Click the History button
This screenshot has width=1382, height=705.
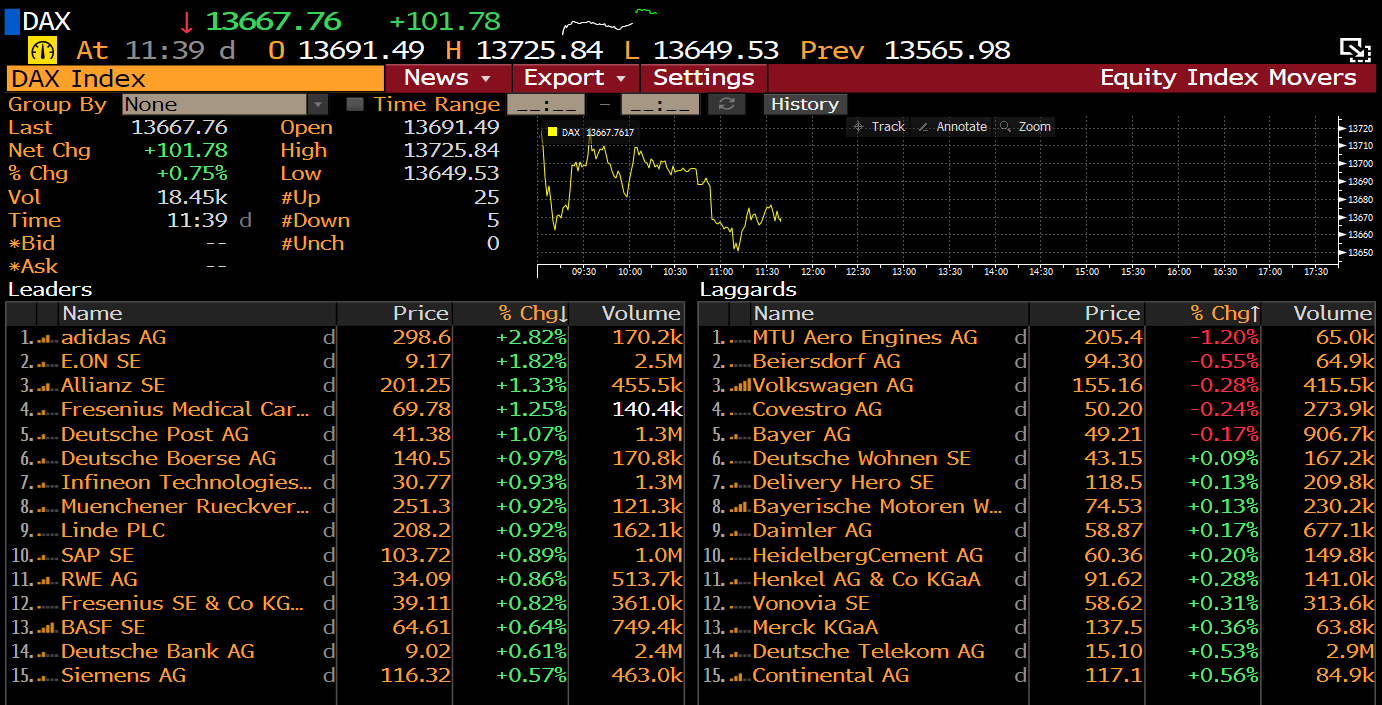(805, 104)
